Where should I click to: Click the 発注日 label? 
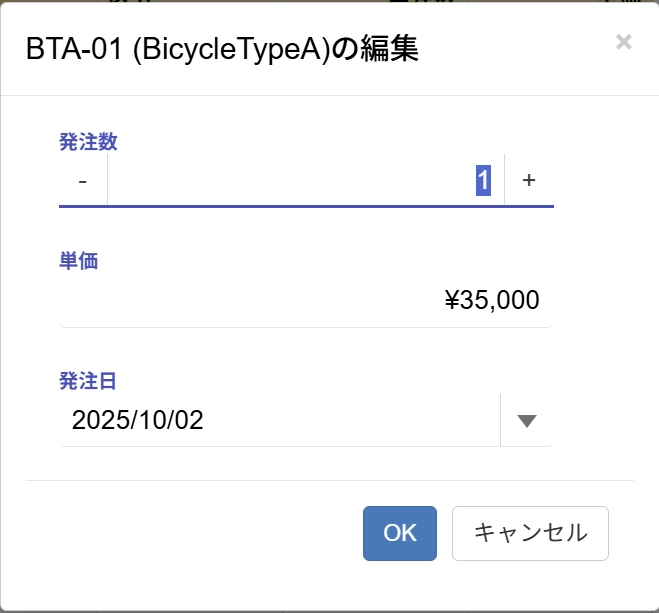[x=88, y=381]
